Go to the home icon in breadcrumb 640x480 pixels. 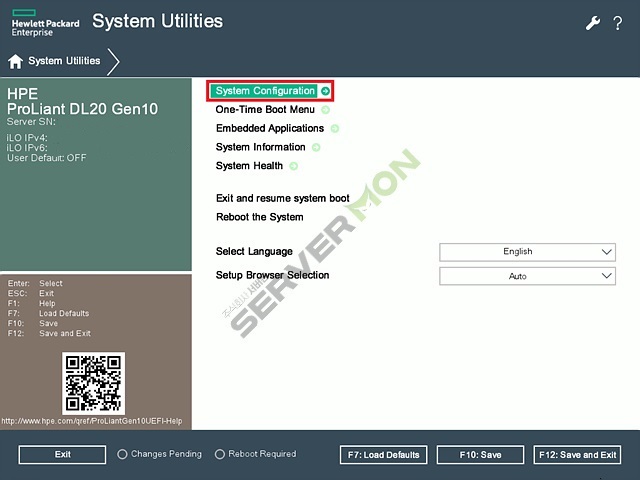[x=16, y=61]
